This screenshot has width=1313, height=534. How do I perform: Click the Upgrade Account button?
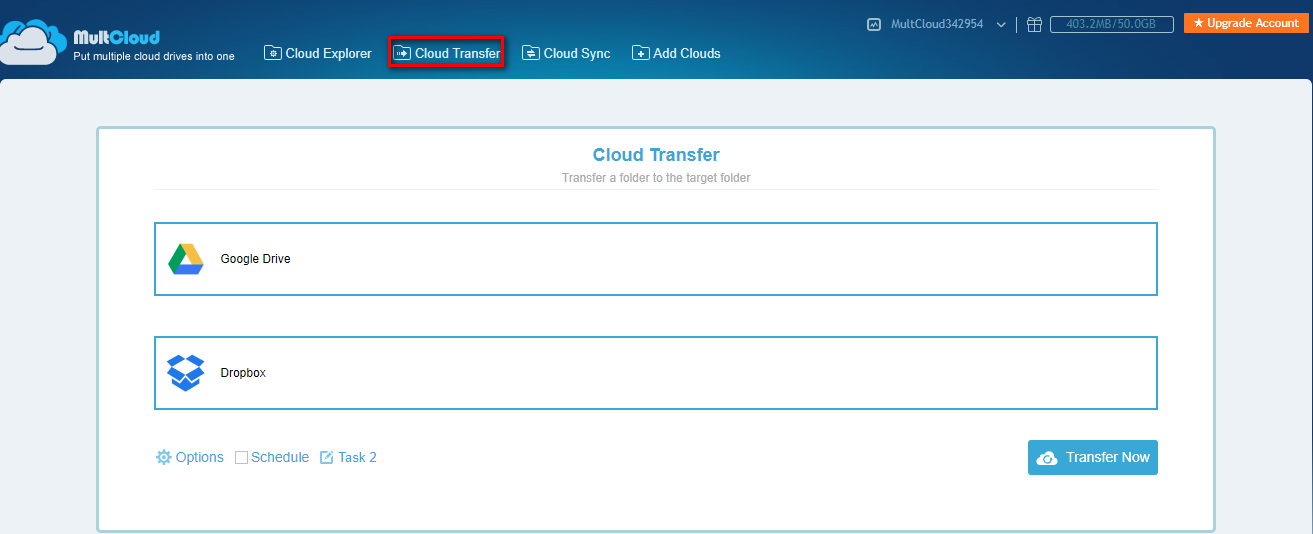click(x=1244, y=23)
